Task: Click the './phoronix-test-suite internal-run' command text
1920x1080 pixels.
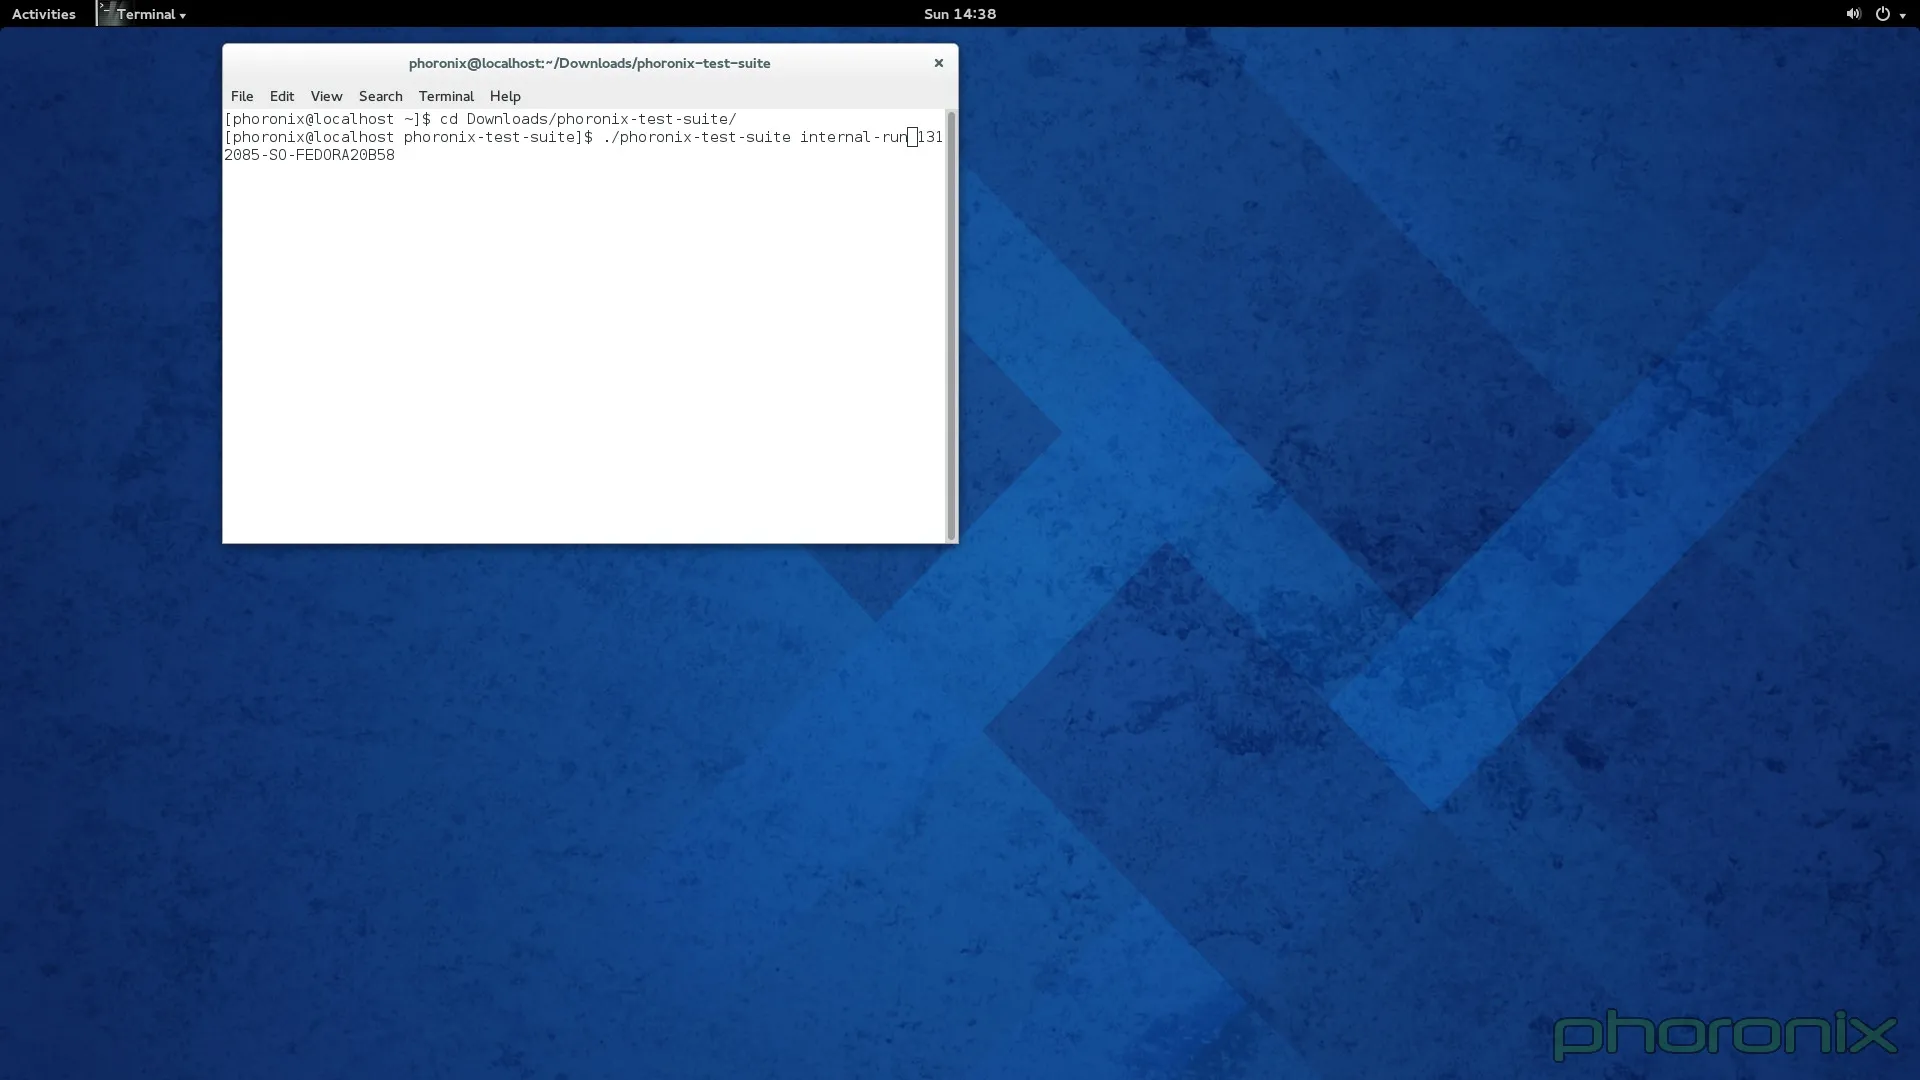Action: point(755,137)
